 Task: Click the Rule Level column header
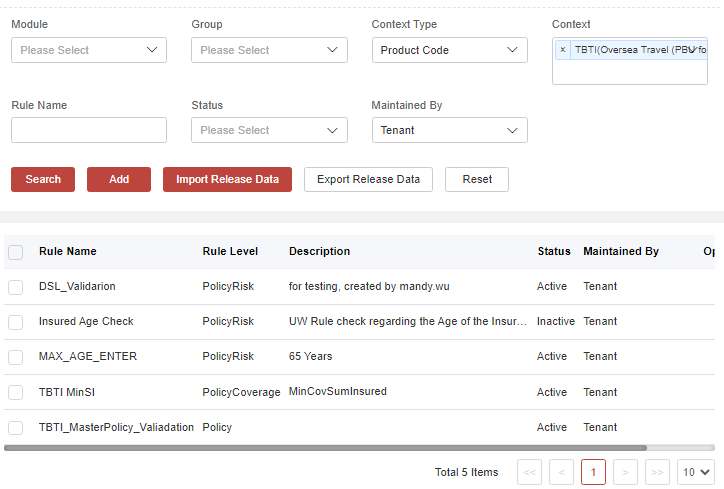point(230,251)
